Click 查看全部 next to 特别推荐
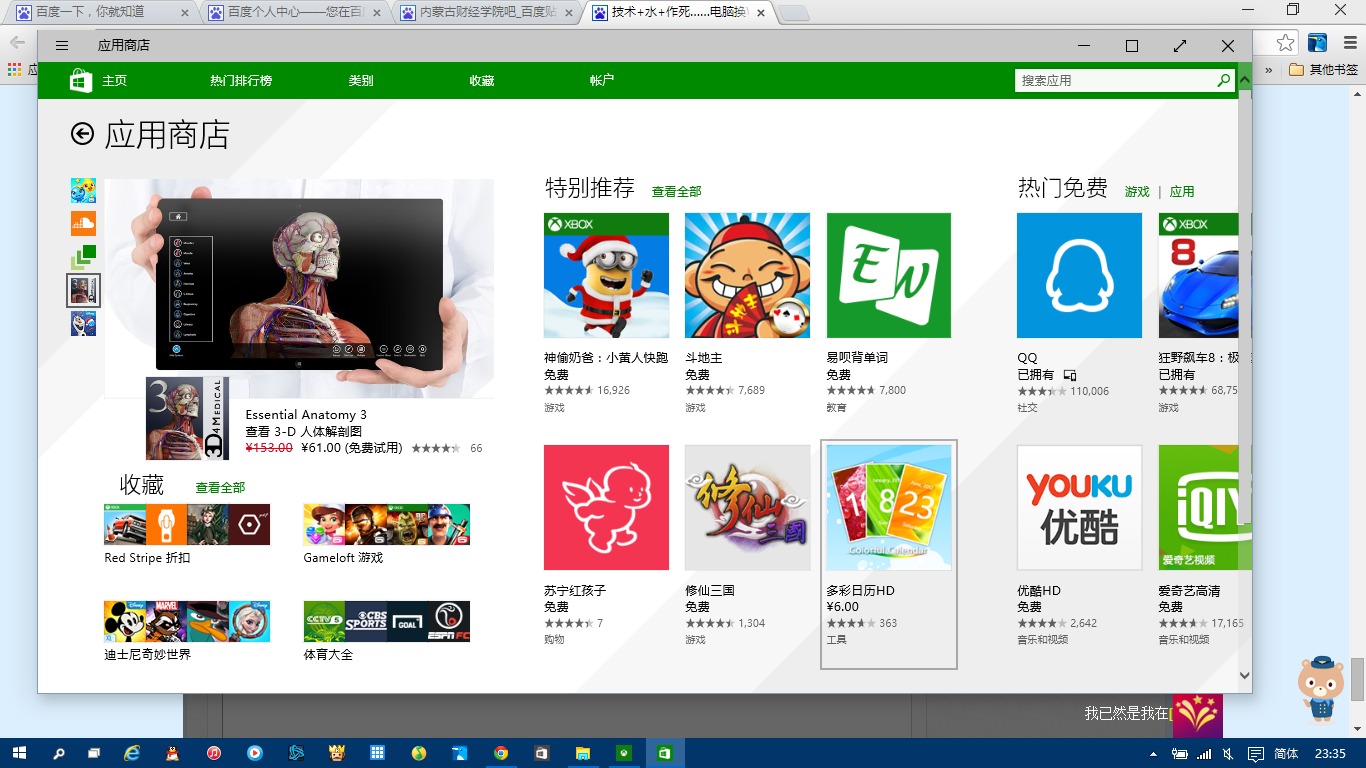The width and height of the screenshot is (1366, 768). 677,191
